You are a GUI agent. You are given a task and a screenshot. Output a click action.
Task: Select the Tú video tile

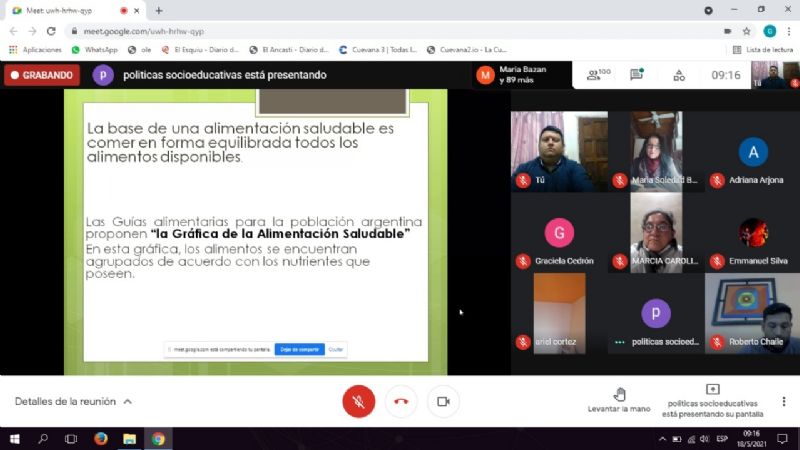coord(559,152)
